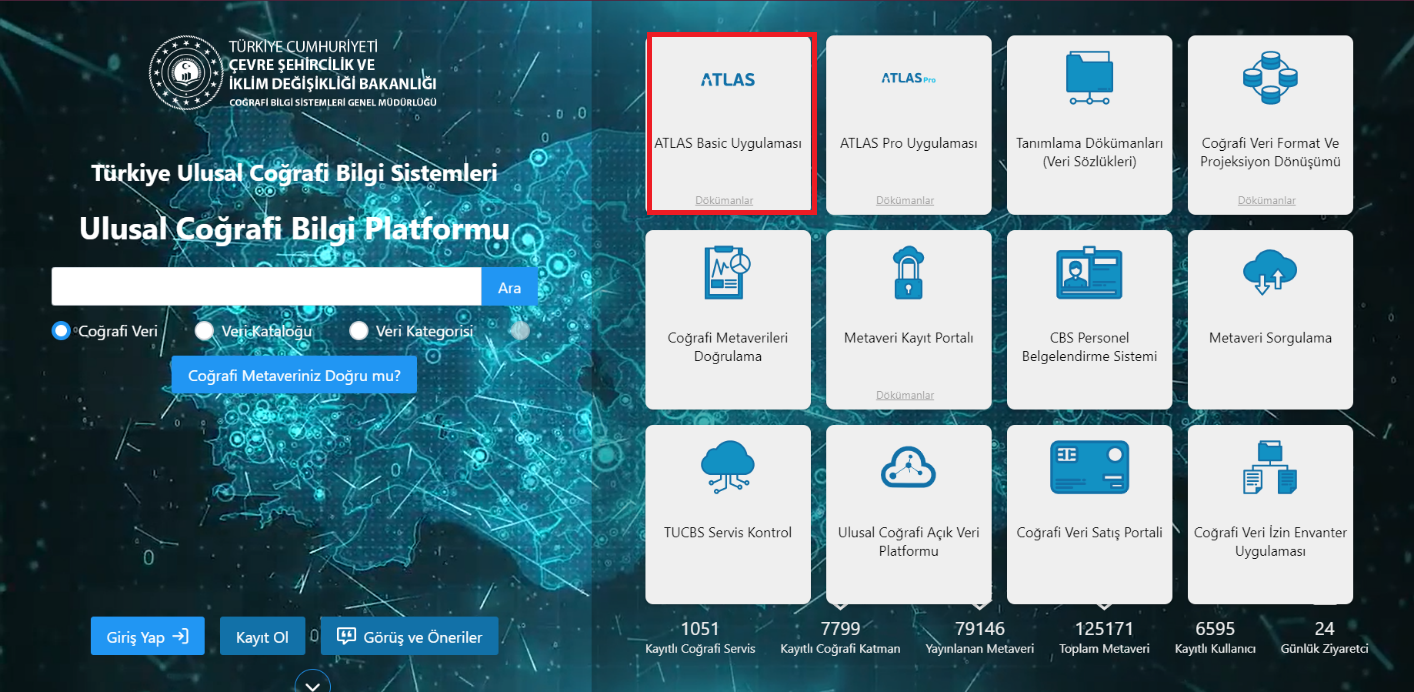Expand page with the down chevron
1414x692 pixels.
click(x=313, y=683)
